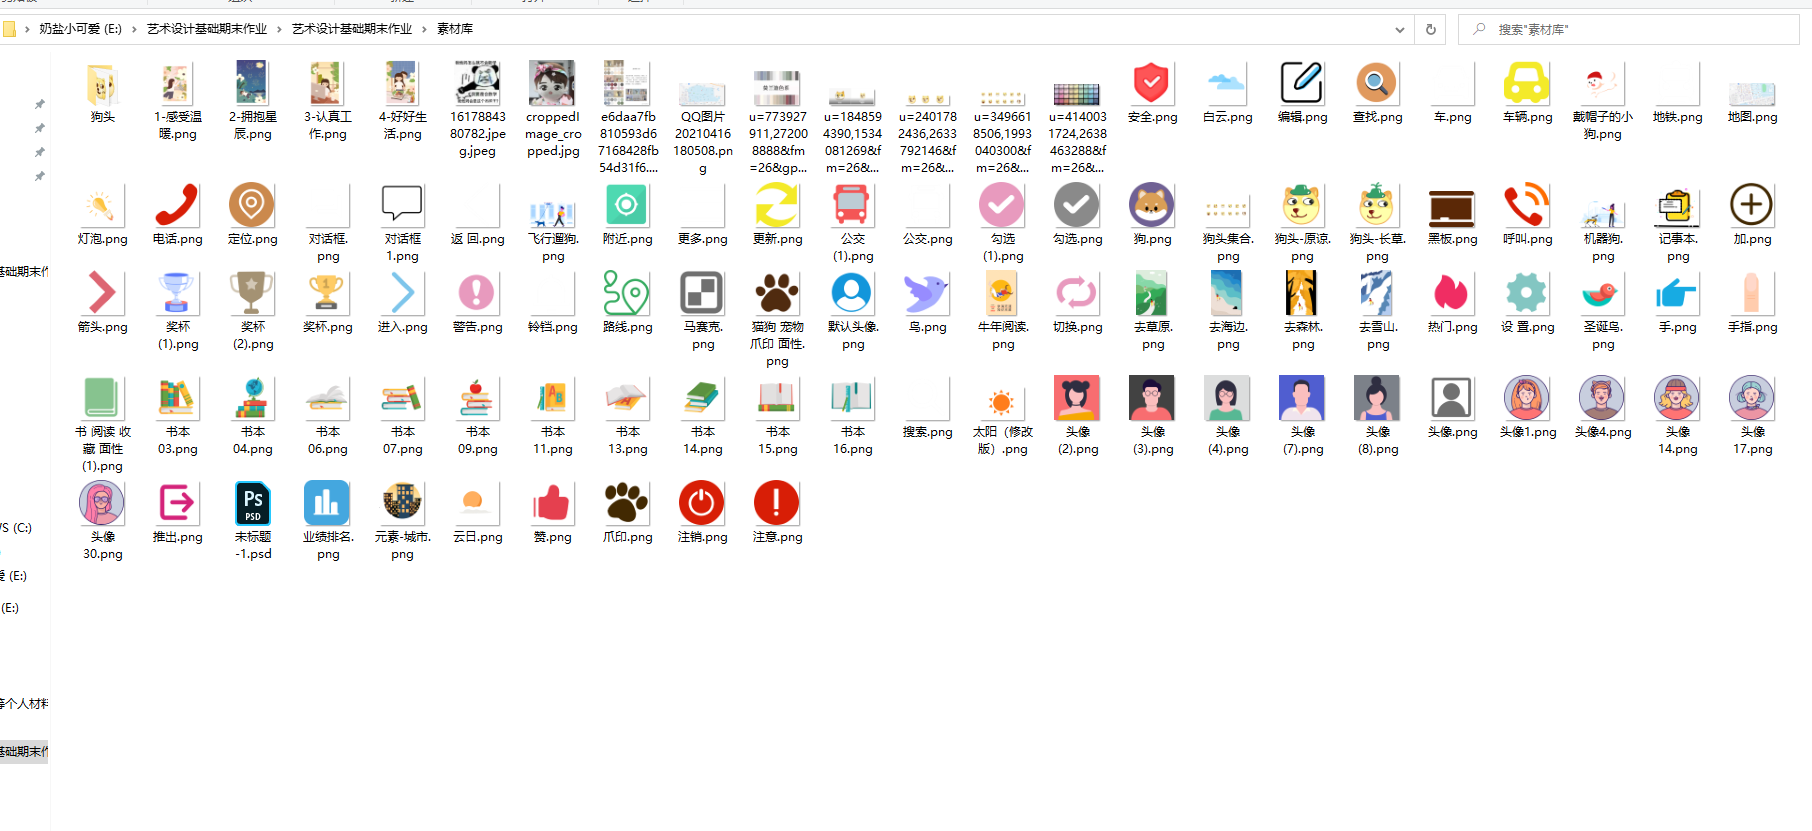The height and width of the screenshot is (831, 1812).
Task: Expand chevron before 素材库 breadcrumb
Action: pyautogui.click(x=424, y=29)
